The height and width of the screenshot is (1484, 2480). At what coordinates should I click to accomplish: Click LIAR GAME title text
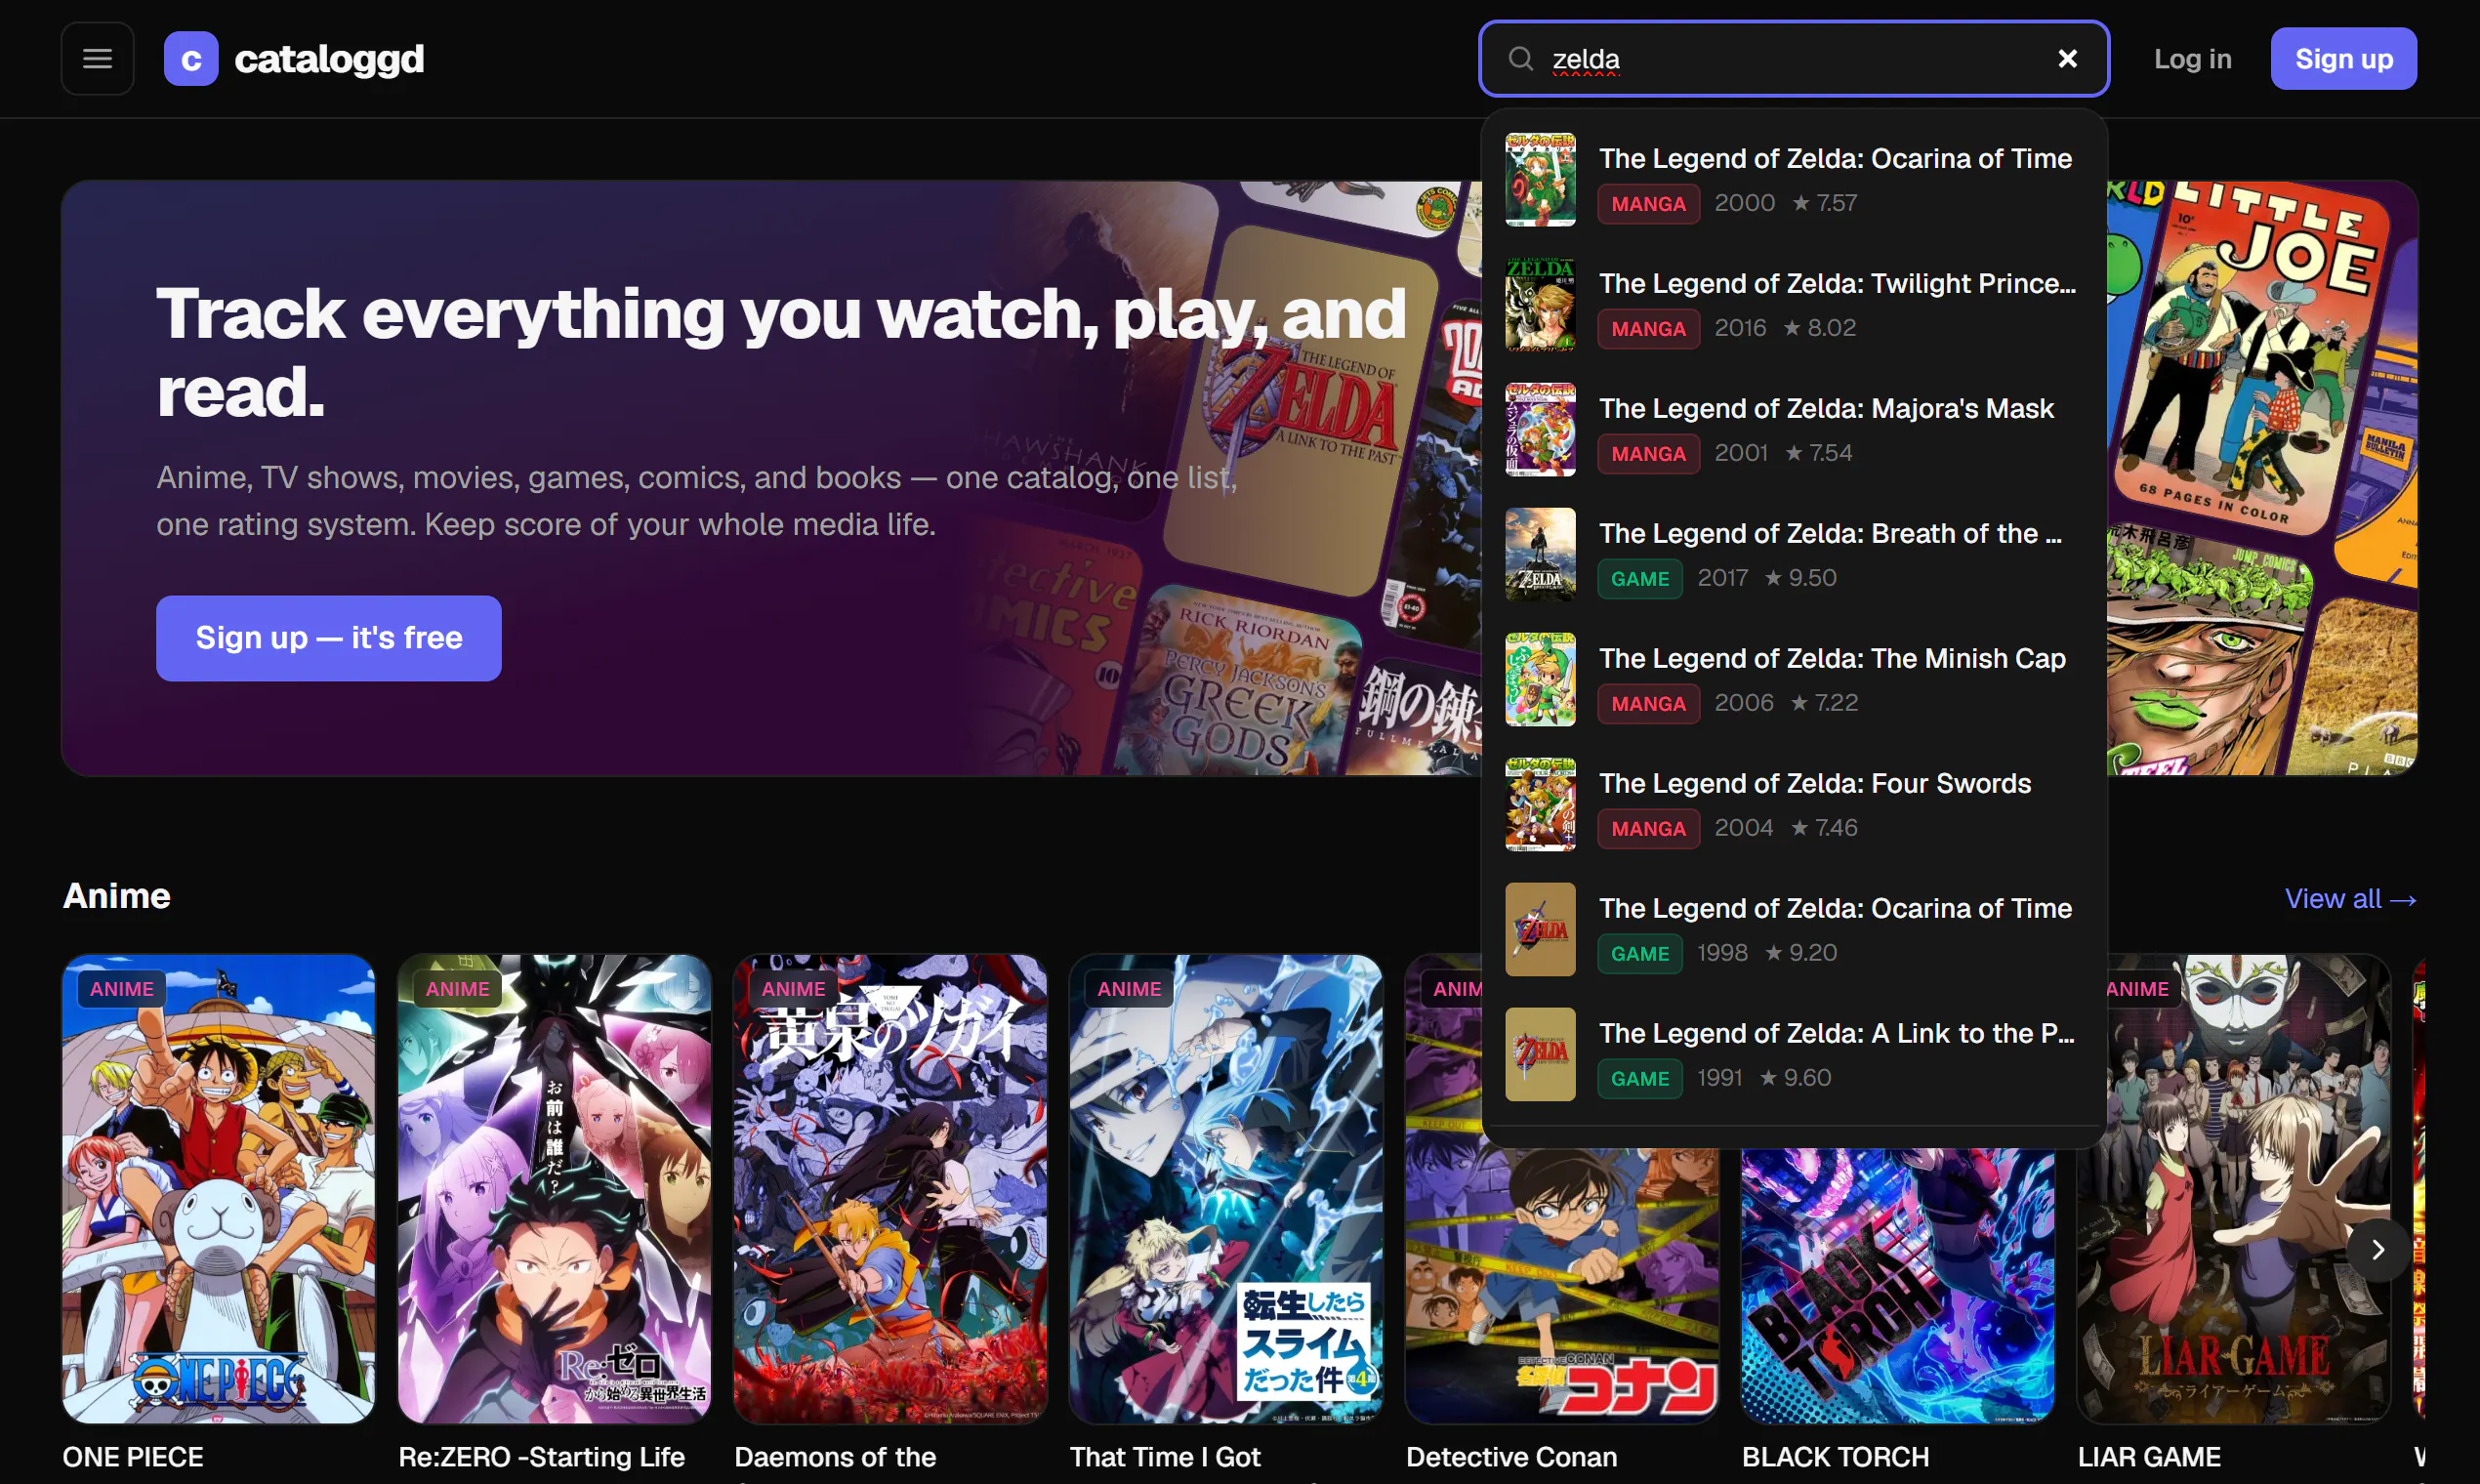click(2149, 1457)
